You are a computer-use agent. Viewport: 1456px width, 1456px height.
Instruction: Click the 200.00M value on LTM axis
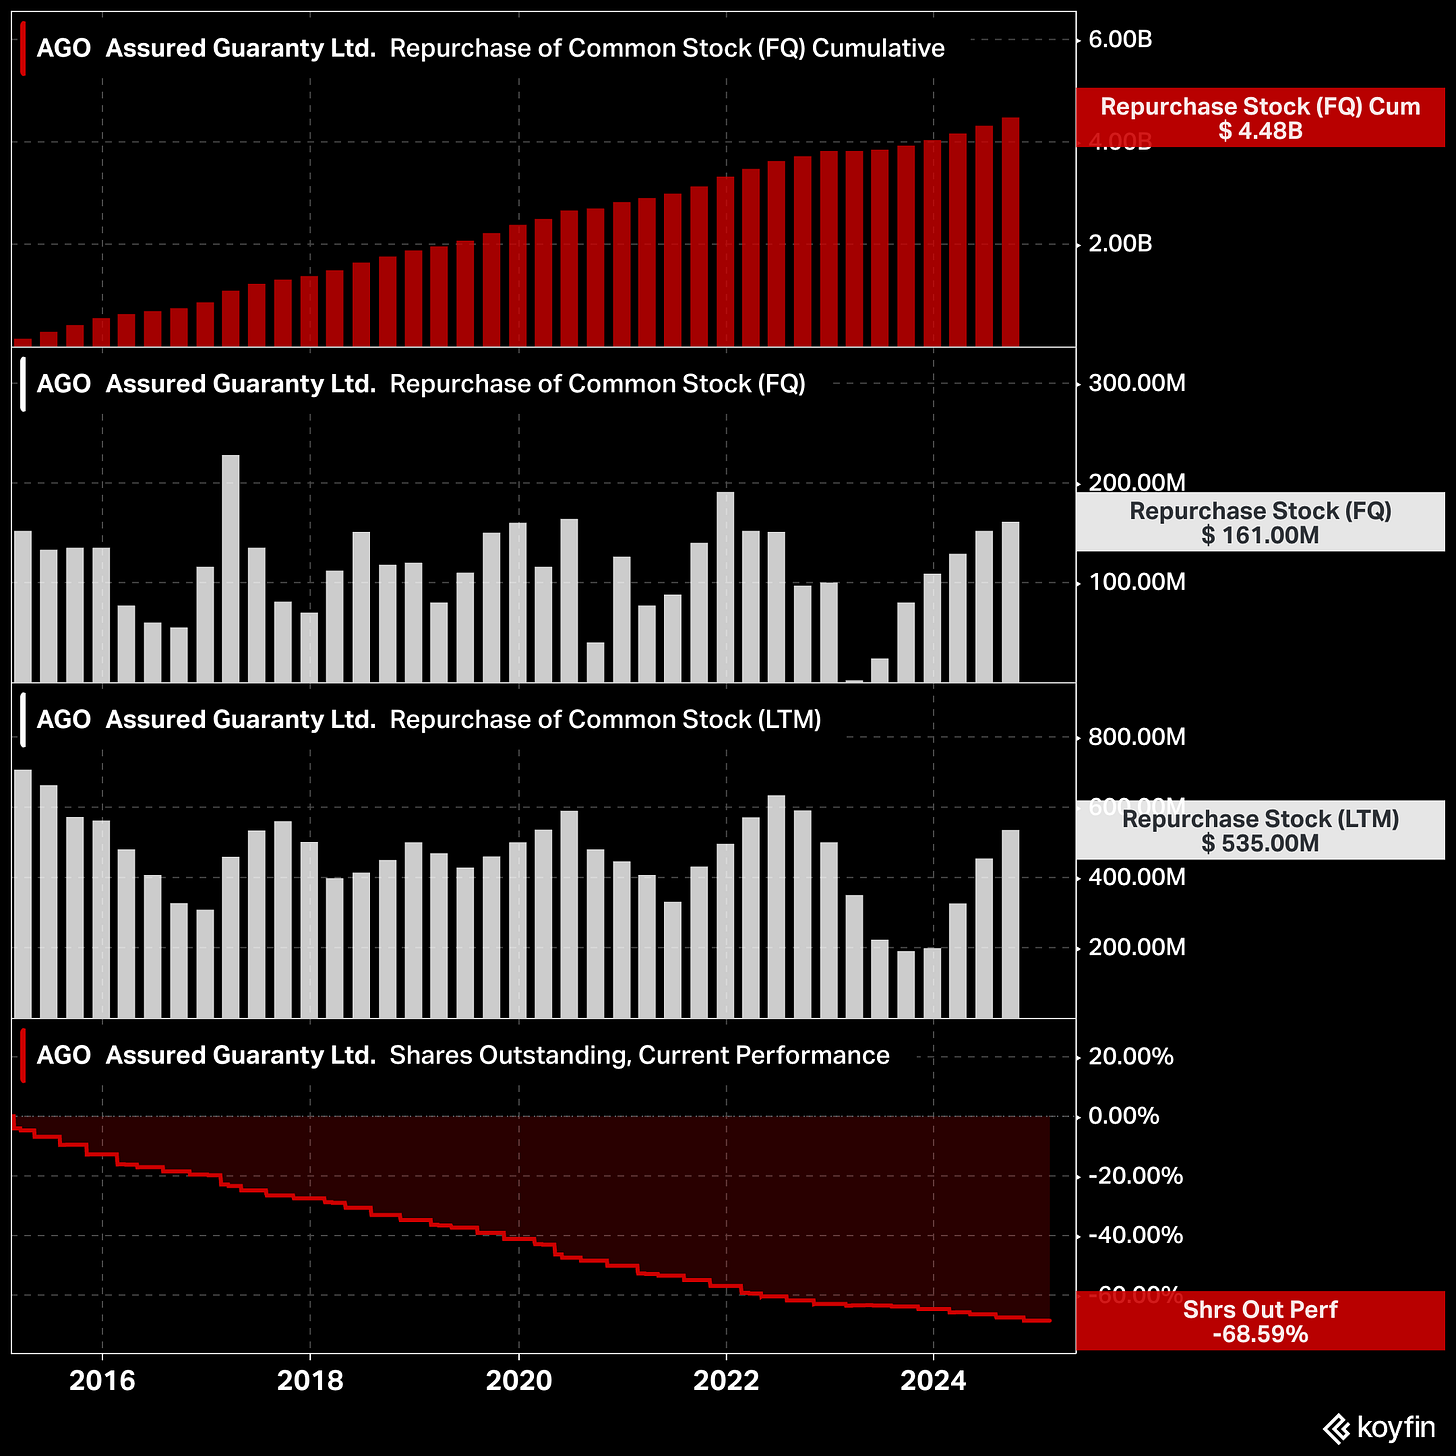pos(1137,947)
